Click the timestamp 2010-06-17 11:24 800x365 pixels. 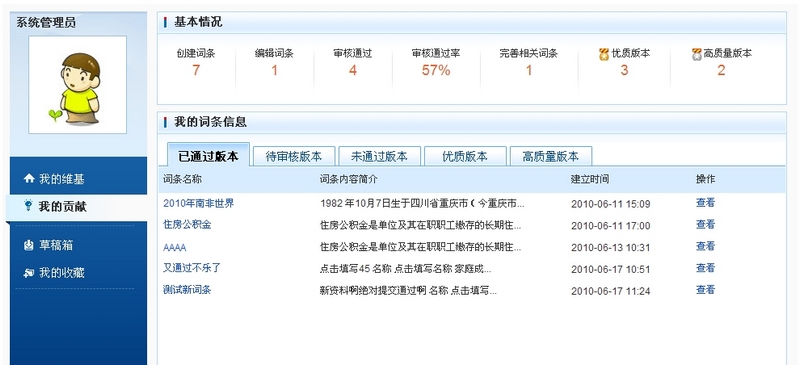coord(611,291)
